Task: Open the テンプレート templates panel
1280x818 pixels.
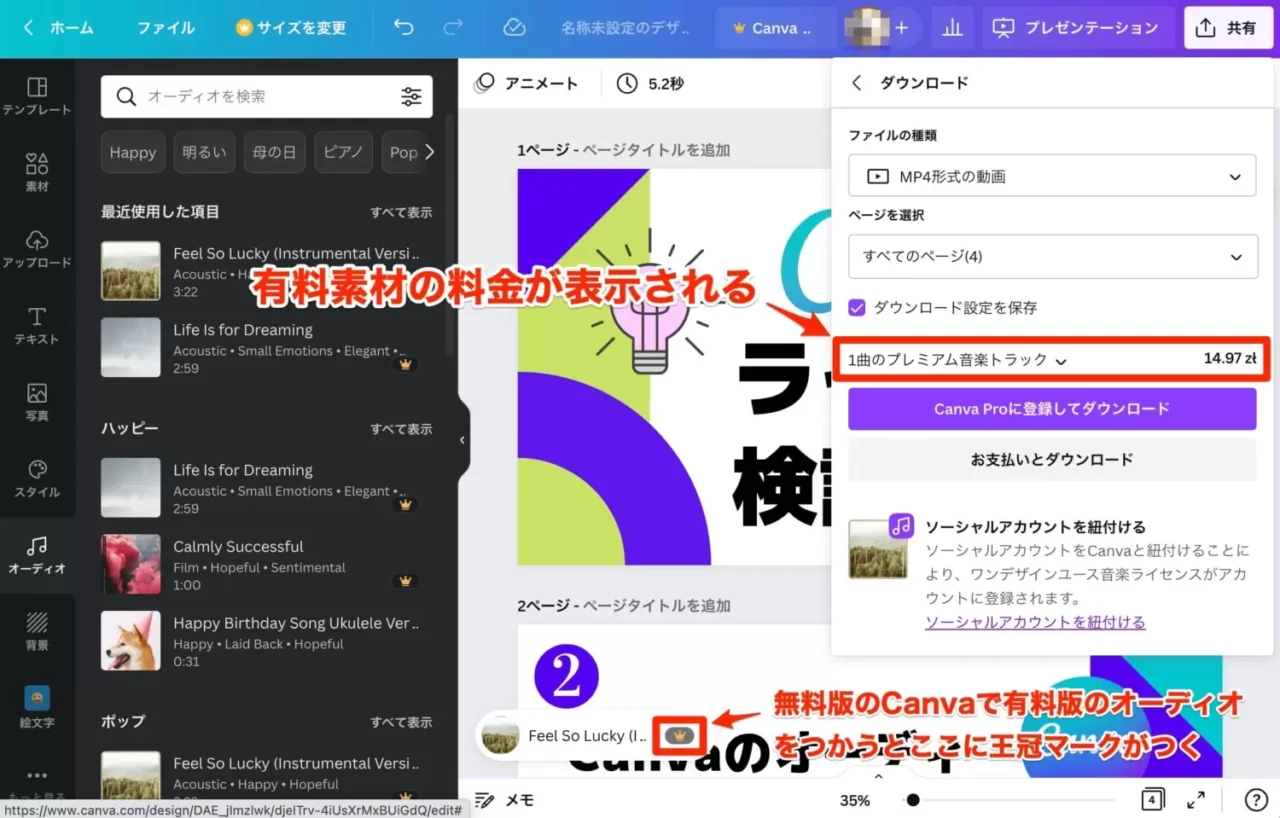Action: [37, 97]
